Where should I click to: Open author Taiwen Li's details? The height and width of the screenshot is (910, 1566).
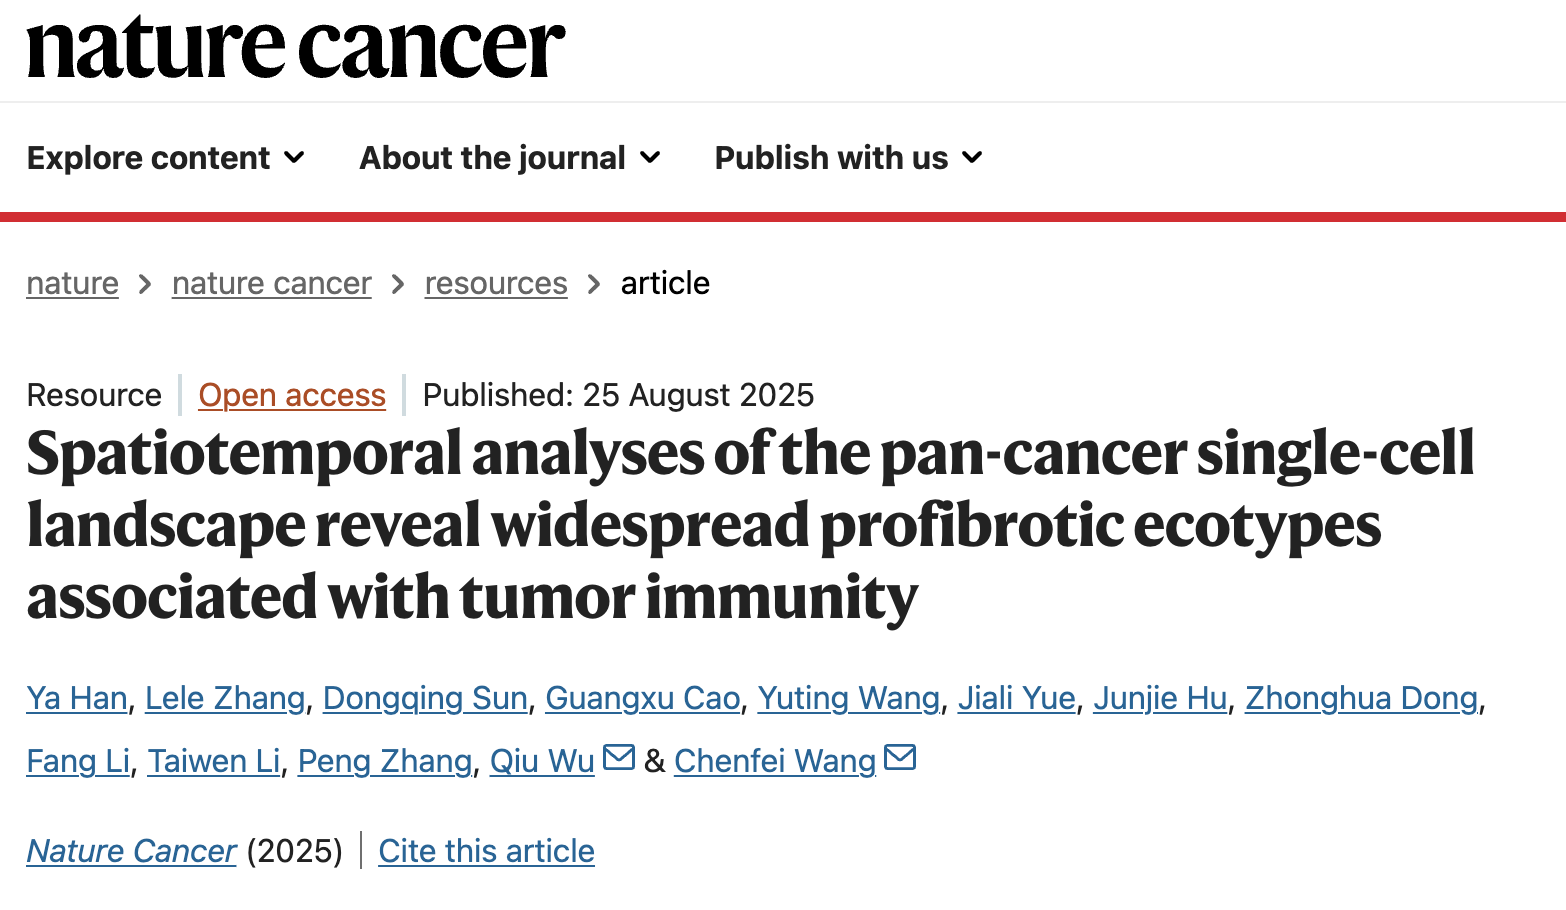click(x=214, y=761)
